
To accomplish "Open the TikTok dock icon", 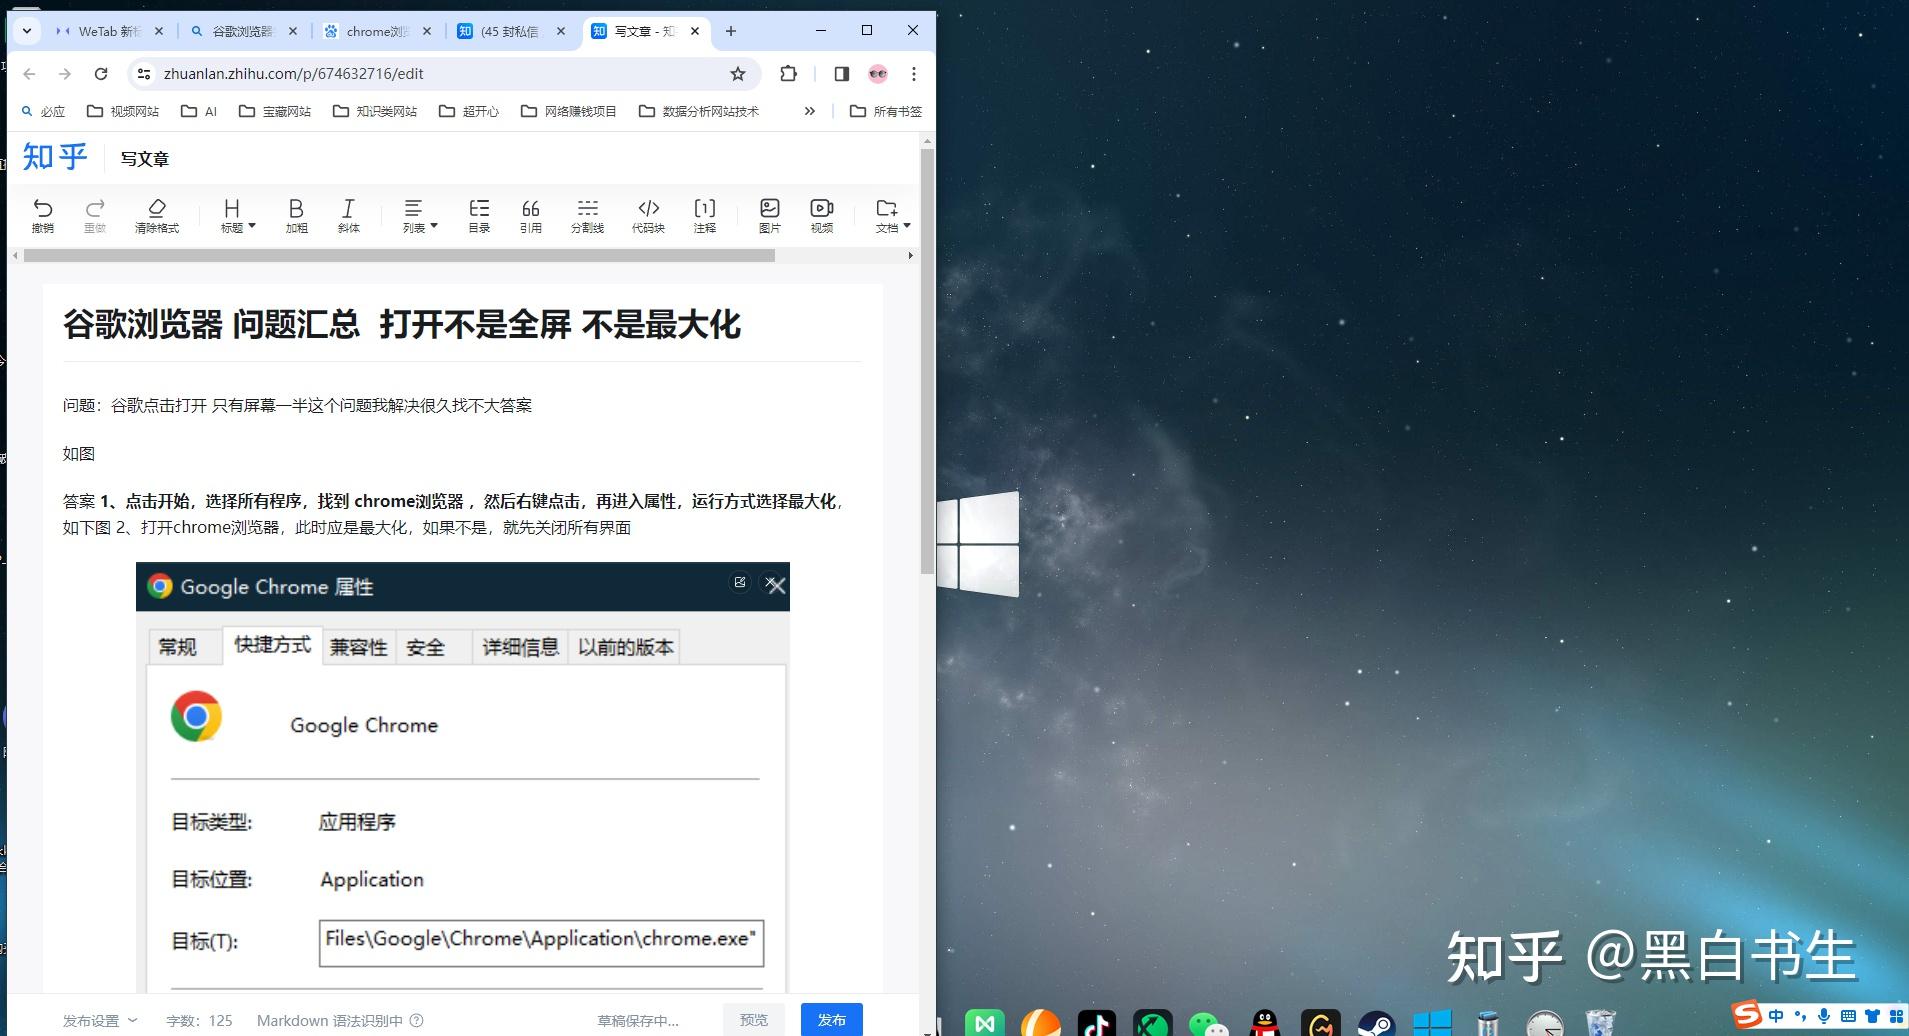I will (x=1097, y=1023).
